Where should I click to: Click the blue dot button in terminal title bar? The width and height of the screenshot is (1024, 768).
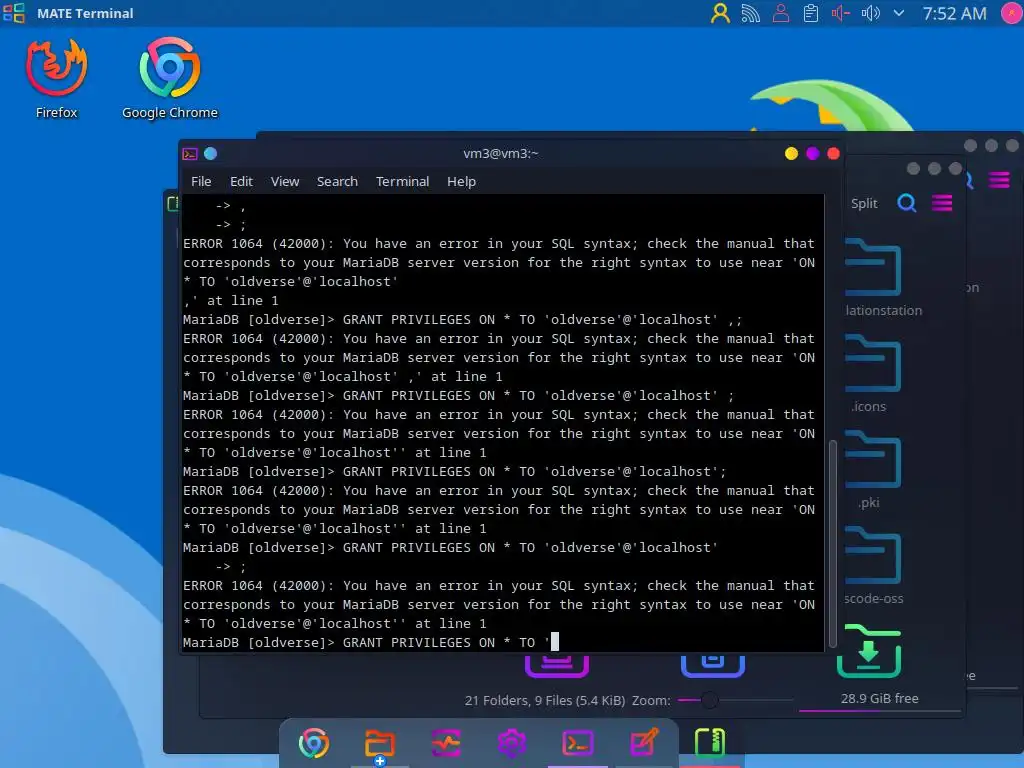210,153
